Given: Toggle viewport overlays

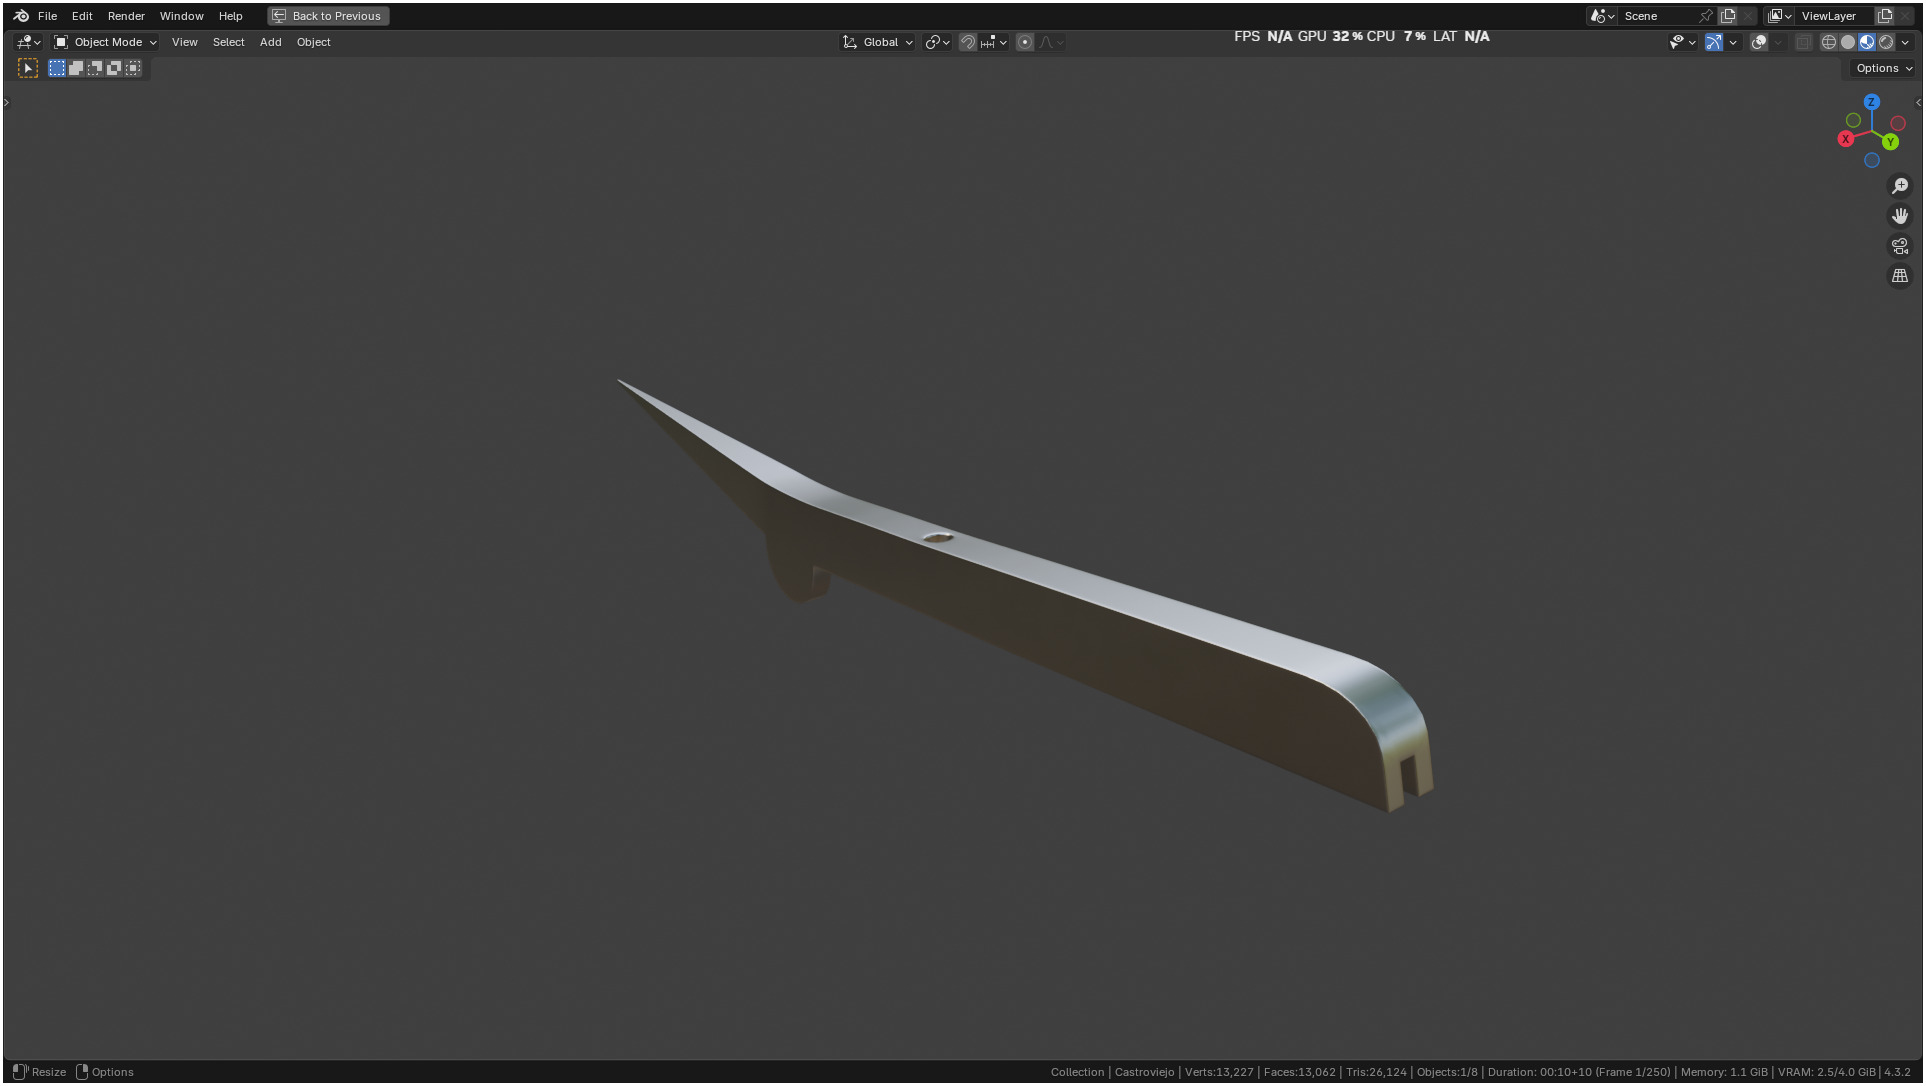Looking at the screenshot, I should pos(1759,42).
